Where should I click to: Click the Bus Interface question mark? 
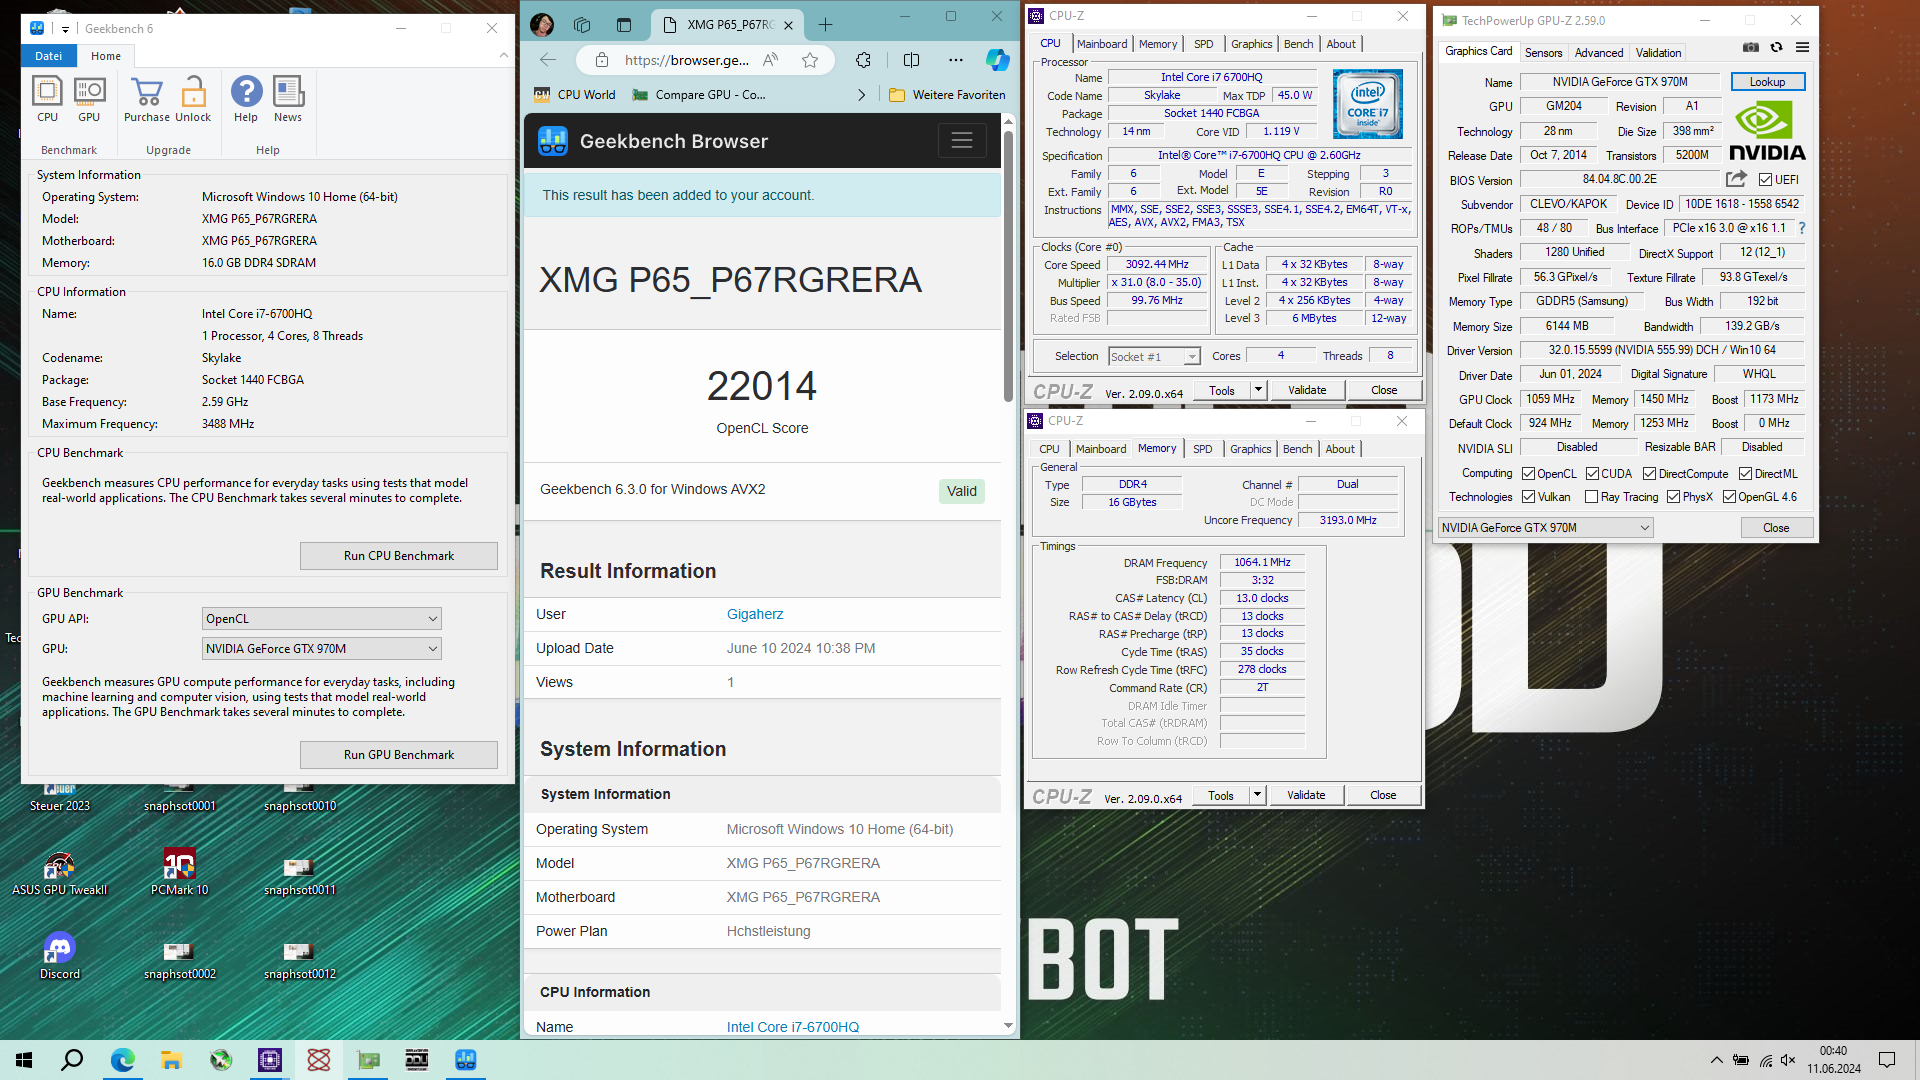pos(1802,228)
